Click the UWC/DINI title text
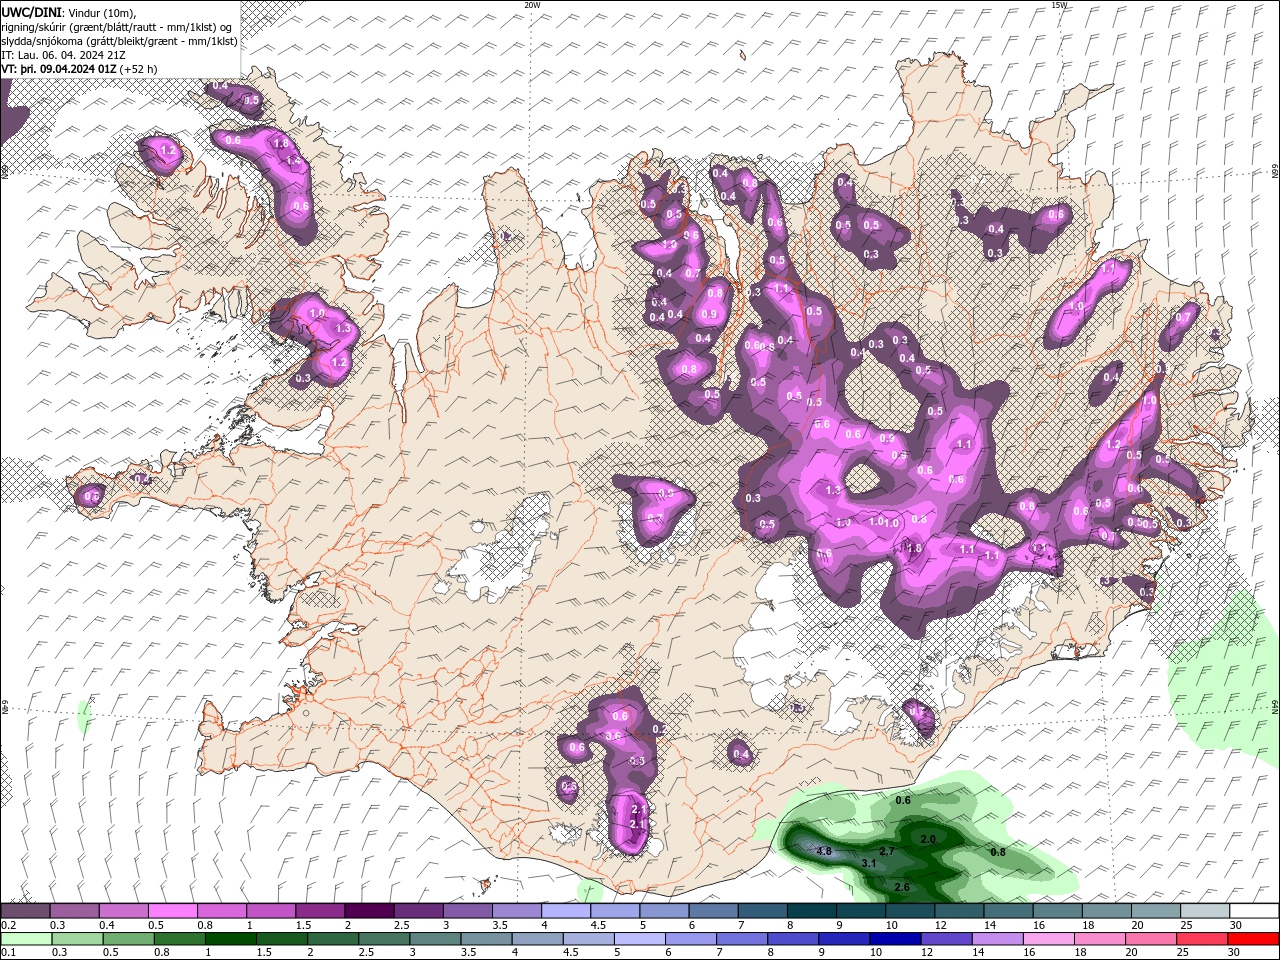This screenshot has height=960, width=1280. pyautogui.click(x=29, y=12)
